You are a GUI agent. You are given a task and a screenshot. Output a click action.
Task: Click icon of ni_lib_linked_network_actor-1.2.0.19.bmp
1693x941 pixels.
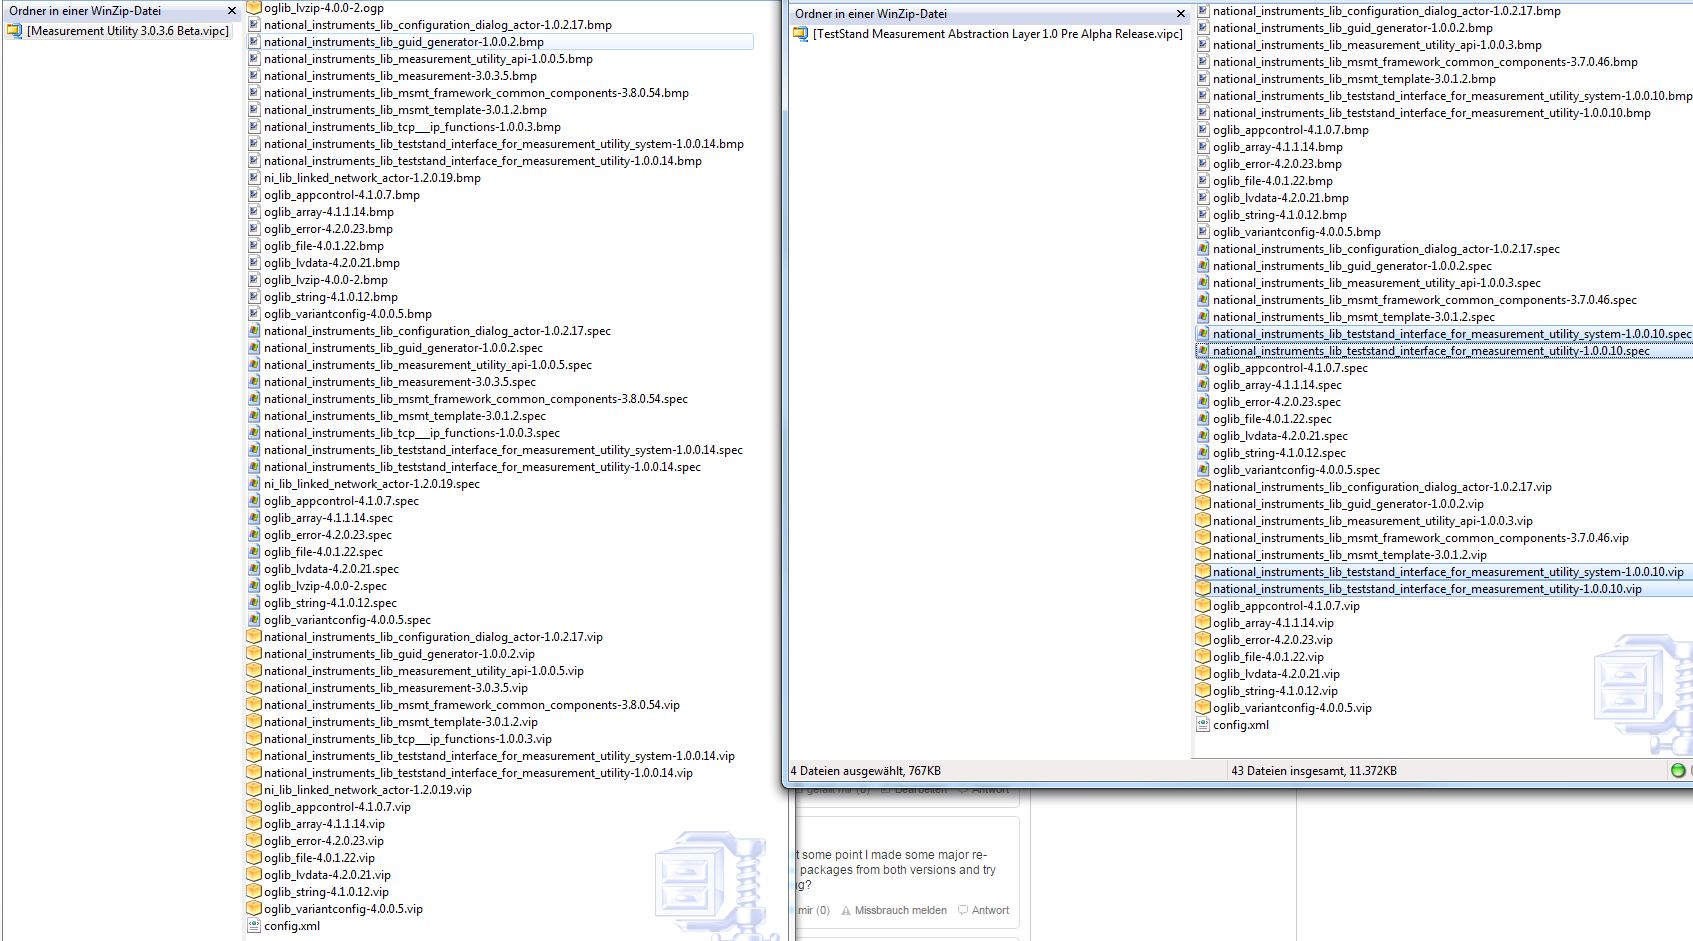pyautogui.click(x=254, y=178)
